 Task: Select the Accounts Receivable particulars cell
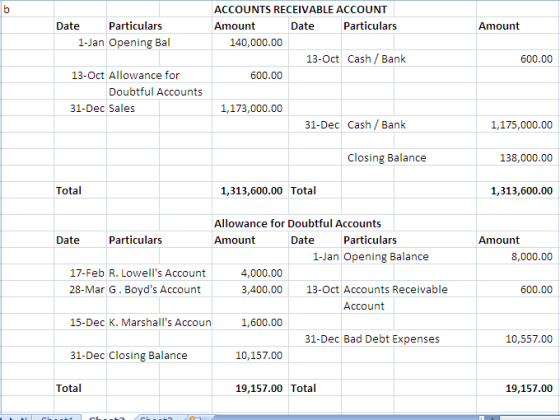click(395, 289)
